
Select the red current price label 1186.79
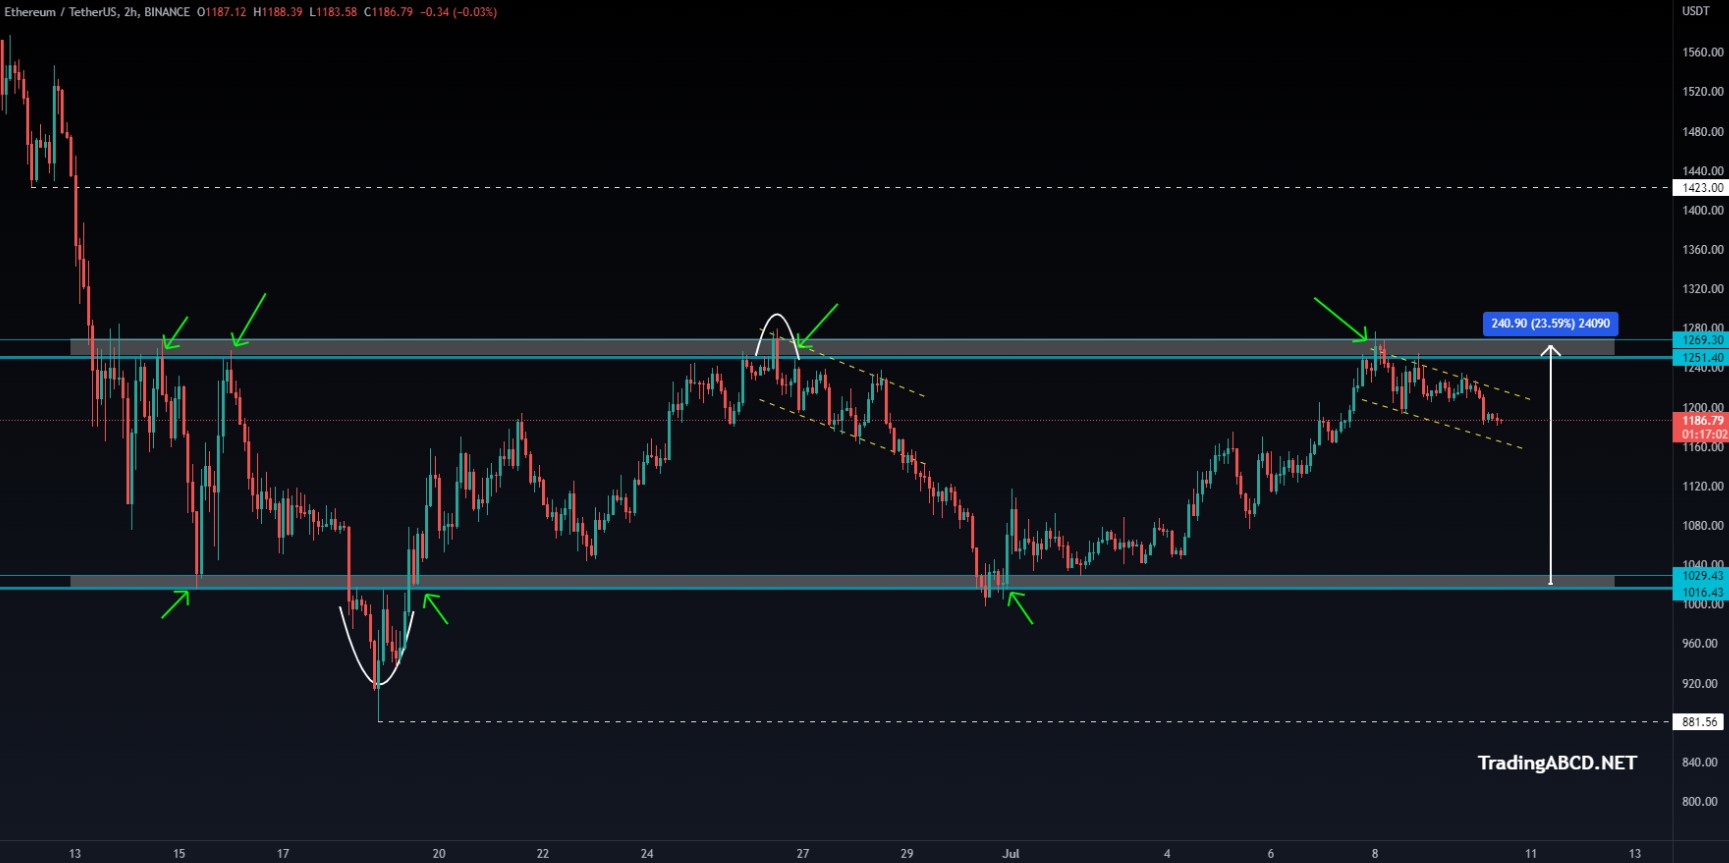pos(1701,421)
